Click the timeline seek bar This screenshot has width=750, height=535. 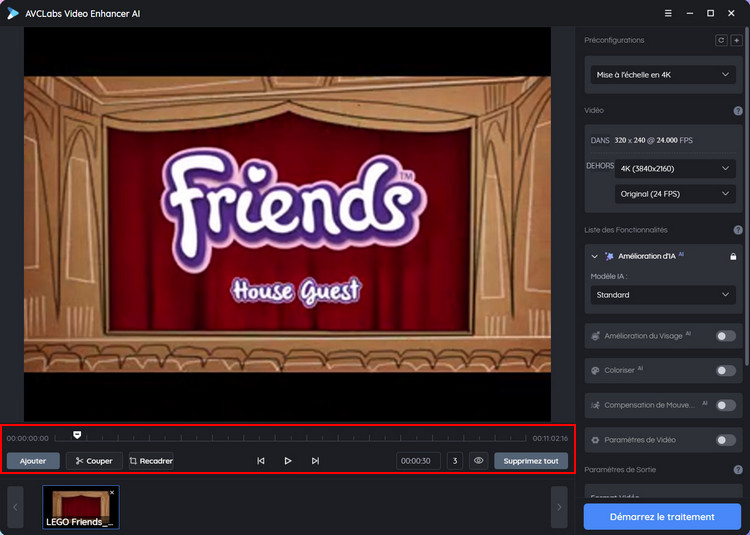coord(290,438)
